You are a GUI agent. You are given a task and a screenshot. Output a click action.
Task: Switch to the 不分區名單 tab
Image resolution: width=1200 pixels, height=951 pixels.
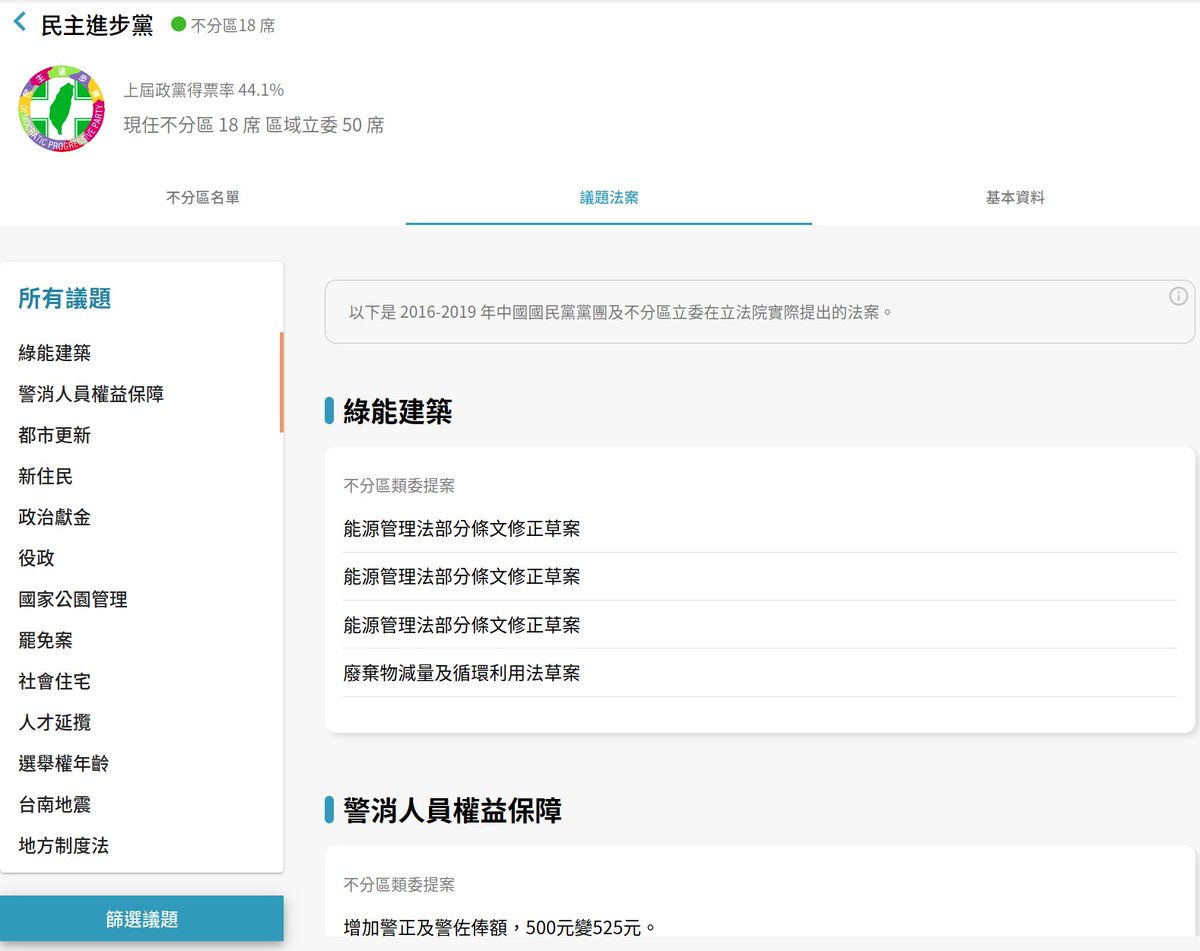point(203,198)
